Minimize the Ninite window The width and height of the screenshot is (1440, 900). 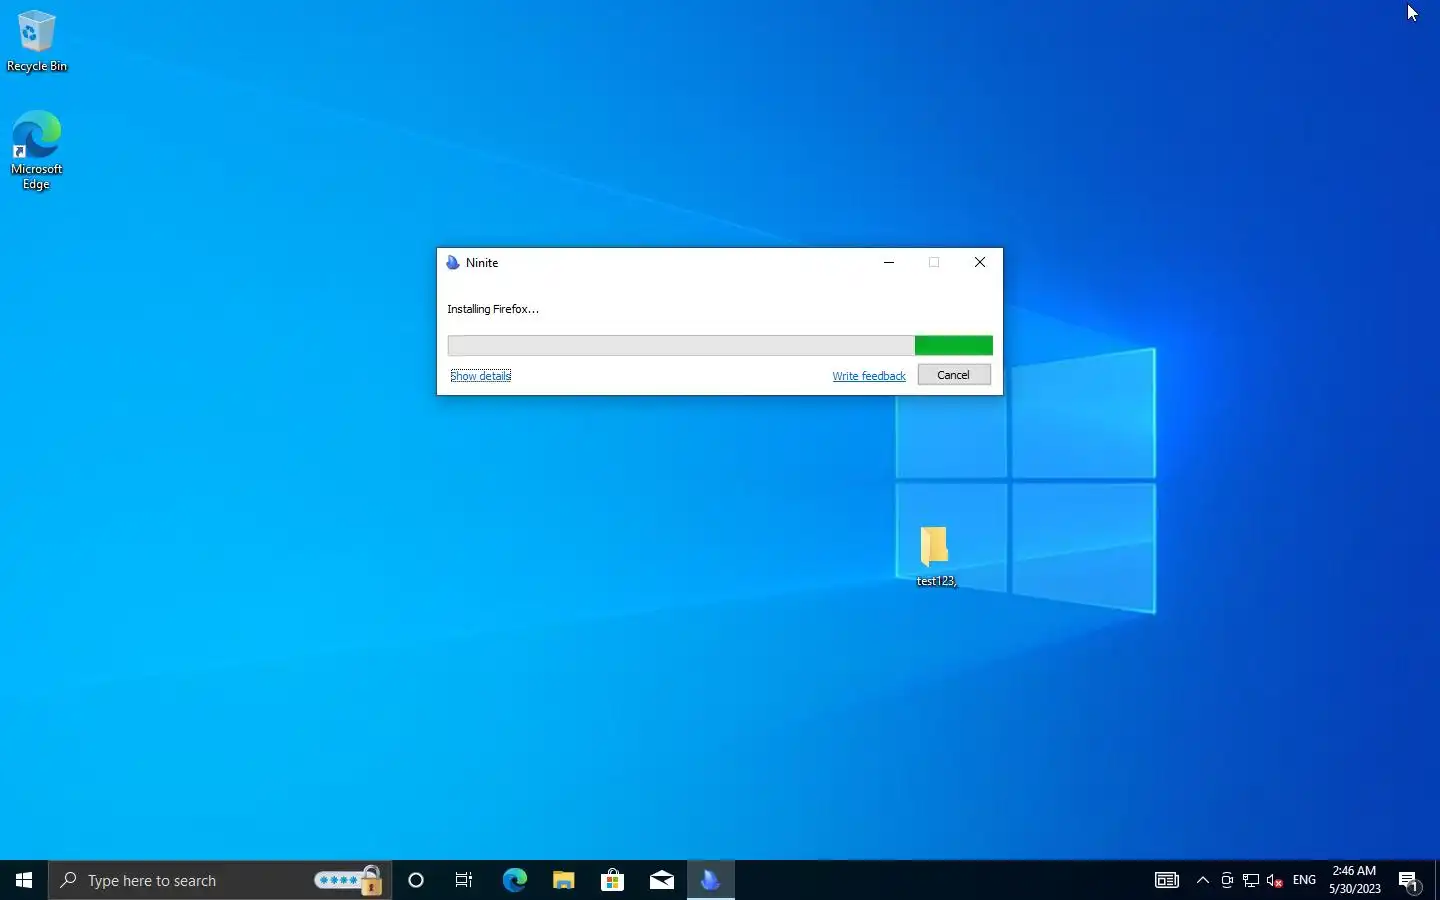(x=889, y=262)
